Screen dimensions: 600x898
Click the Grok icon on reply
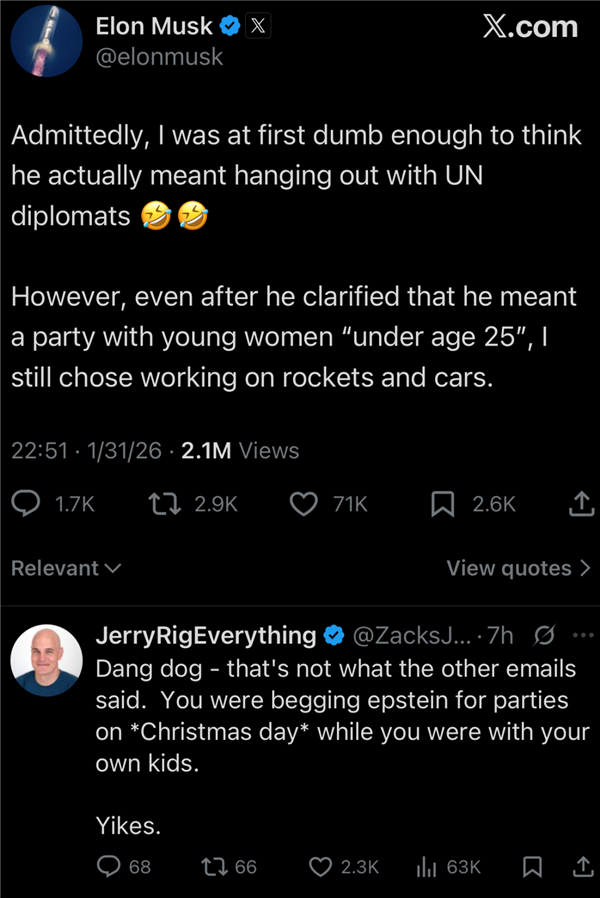click(546, 635)
